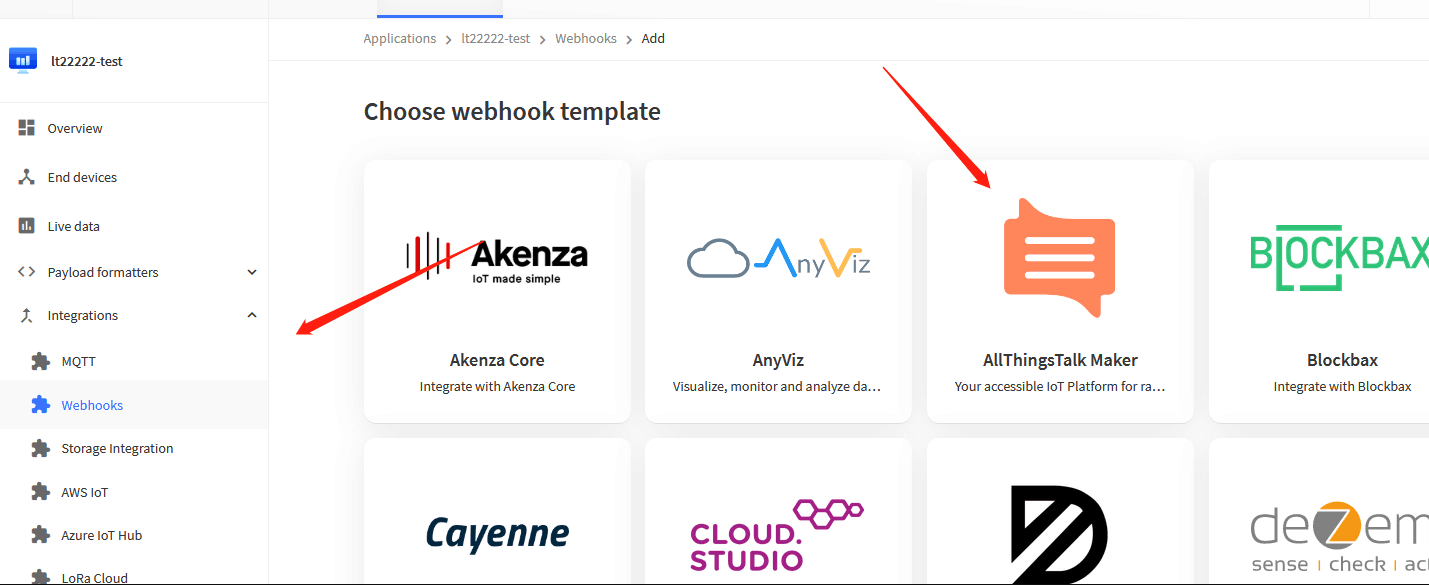Click the AllThingsTalk orange chat logo

[1059, 257]
